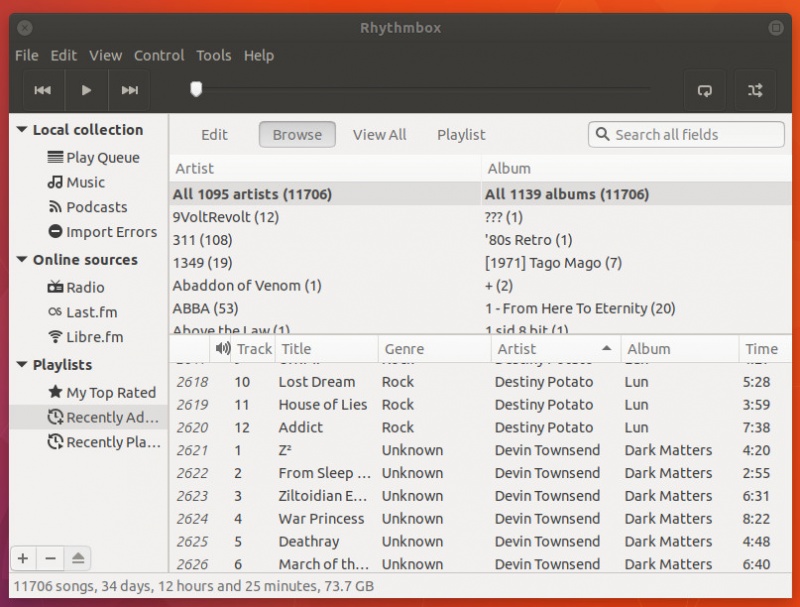Skip to the next track
This screenshot has width=800, height=607.
[x=129, y=90]
